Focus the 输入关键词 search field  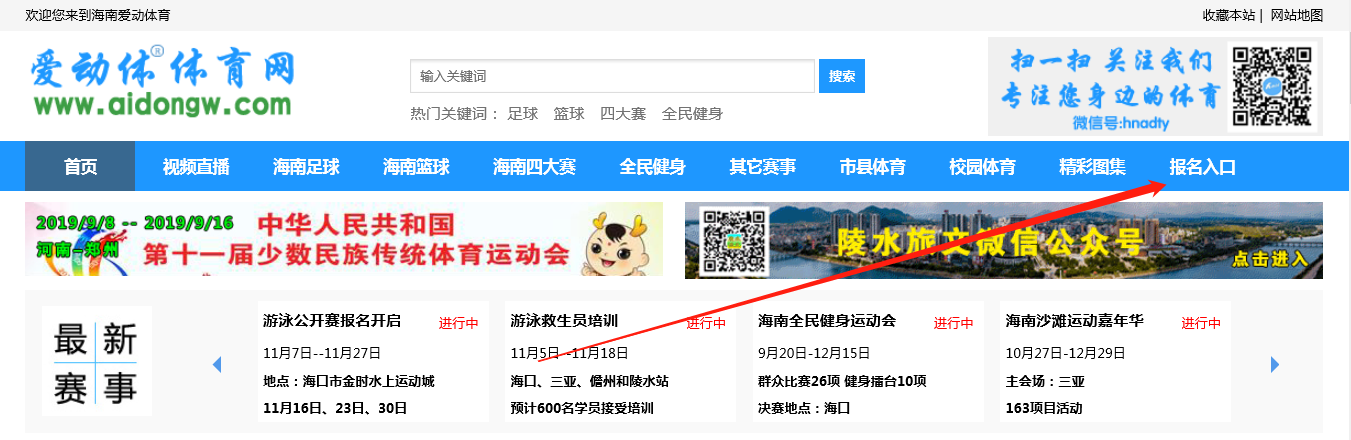612,76
